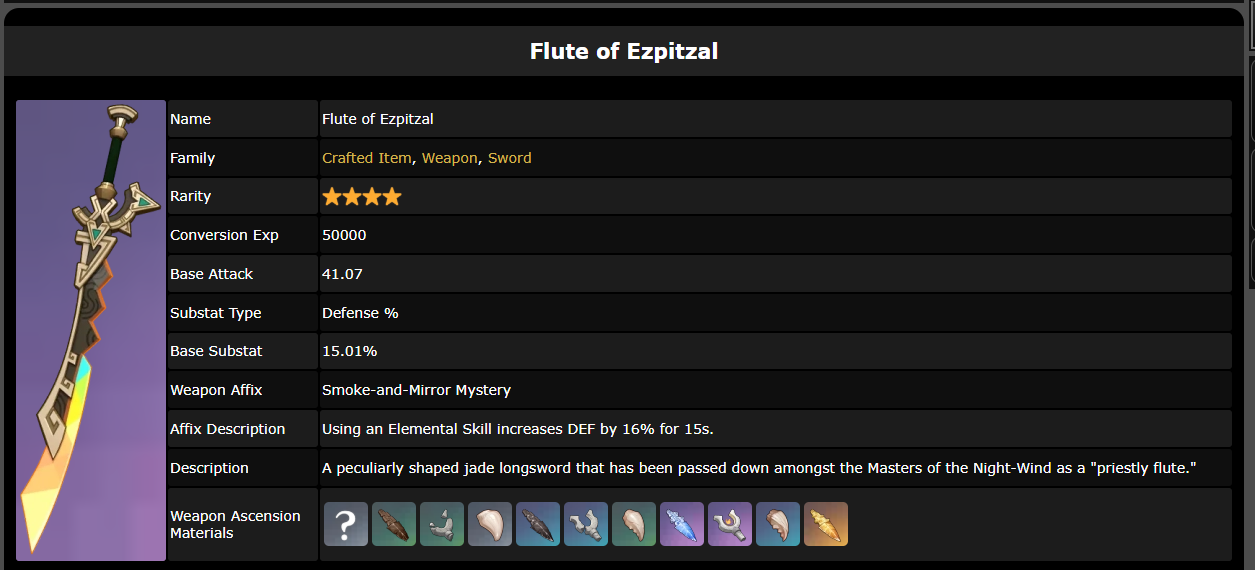
Task: Click the gray forked whistle on blue background
Action: [x=586, y=524]
